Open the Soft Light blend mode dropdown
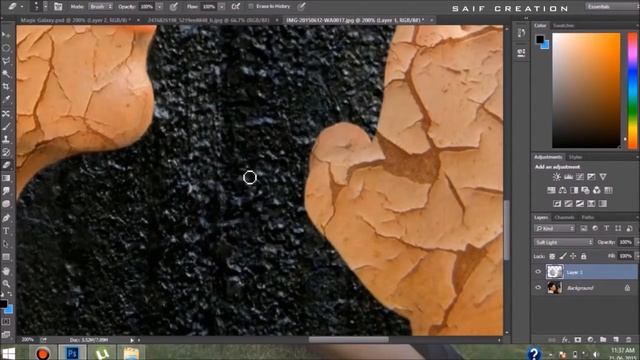The width and height of the screenshot is (640, 360). pyautogui.click(x=564, y=242)
